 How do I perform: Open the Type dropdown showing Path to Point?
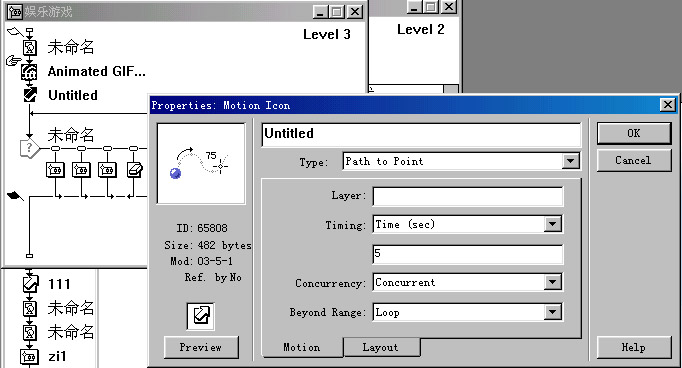coord(570,161)
